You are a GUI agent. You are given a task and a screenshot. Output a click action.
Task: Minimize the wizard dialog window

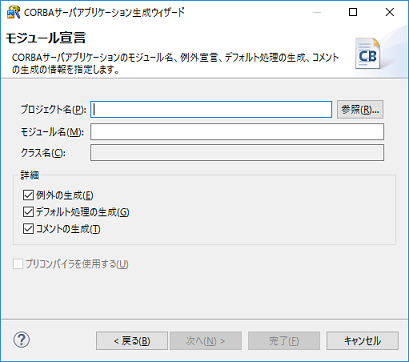tap(317, 12)
